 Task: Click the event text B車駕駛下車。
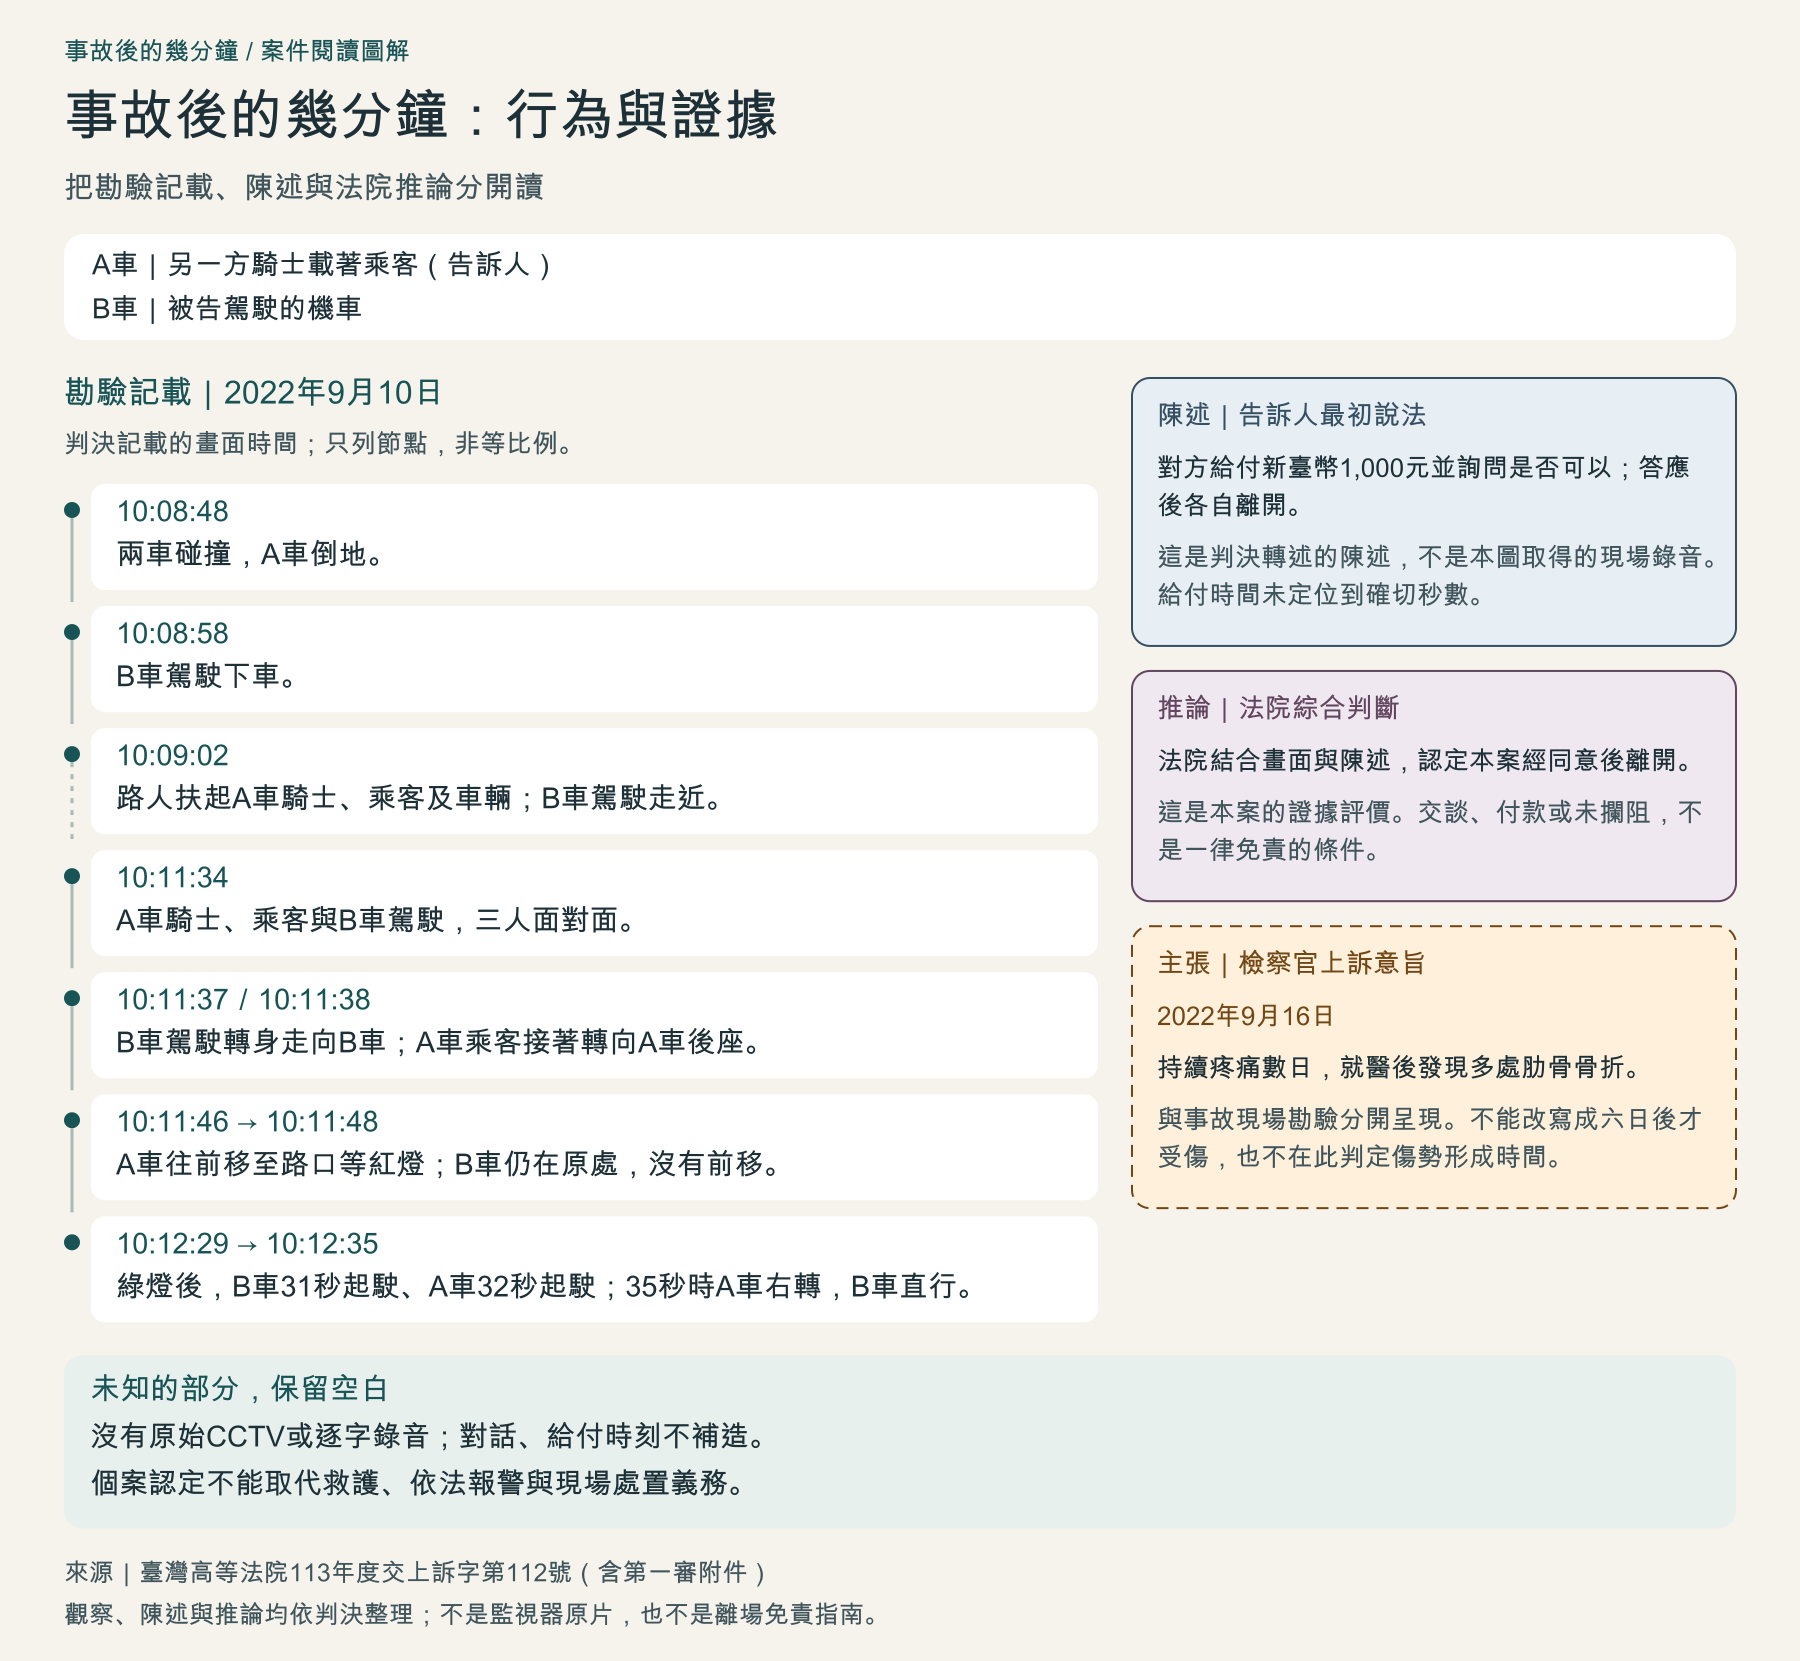(208, 676)
